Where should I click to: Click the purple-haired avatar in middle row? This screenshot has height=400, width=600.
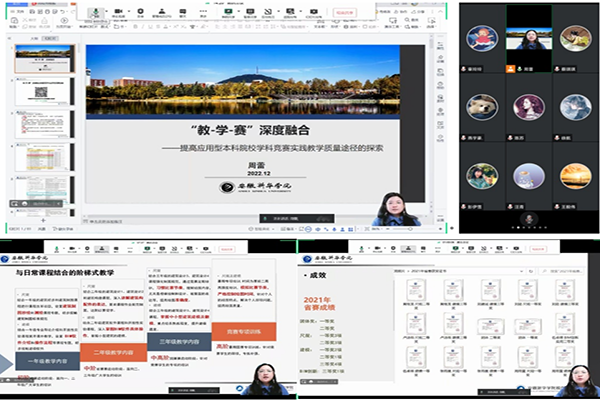tap(527, 107)
